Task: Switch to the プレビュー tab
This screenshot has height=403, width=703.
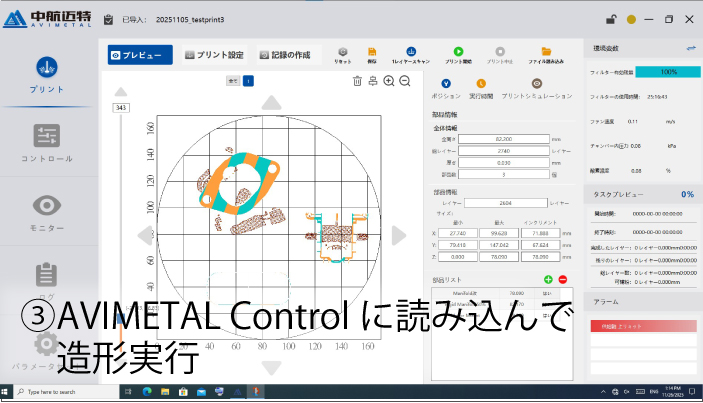Action: 140,55
